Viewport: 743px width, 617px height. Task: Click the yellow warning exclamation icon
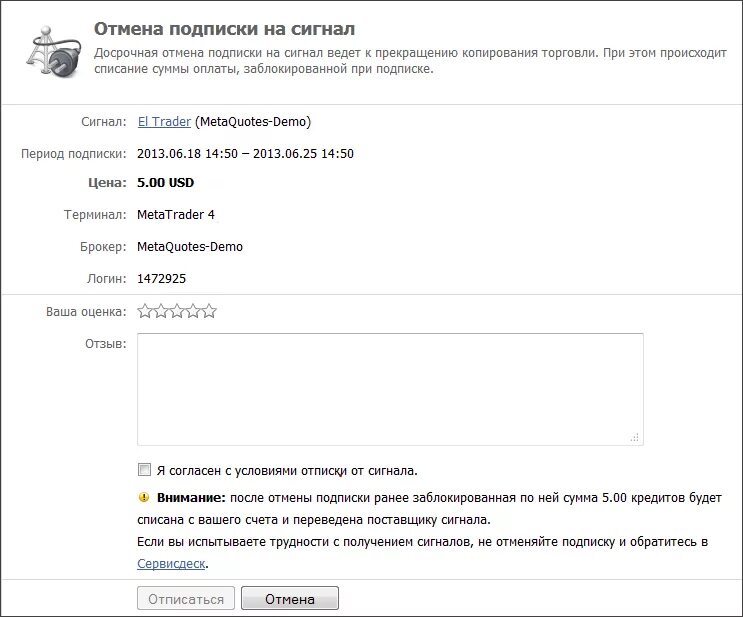click(144, 498)
